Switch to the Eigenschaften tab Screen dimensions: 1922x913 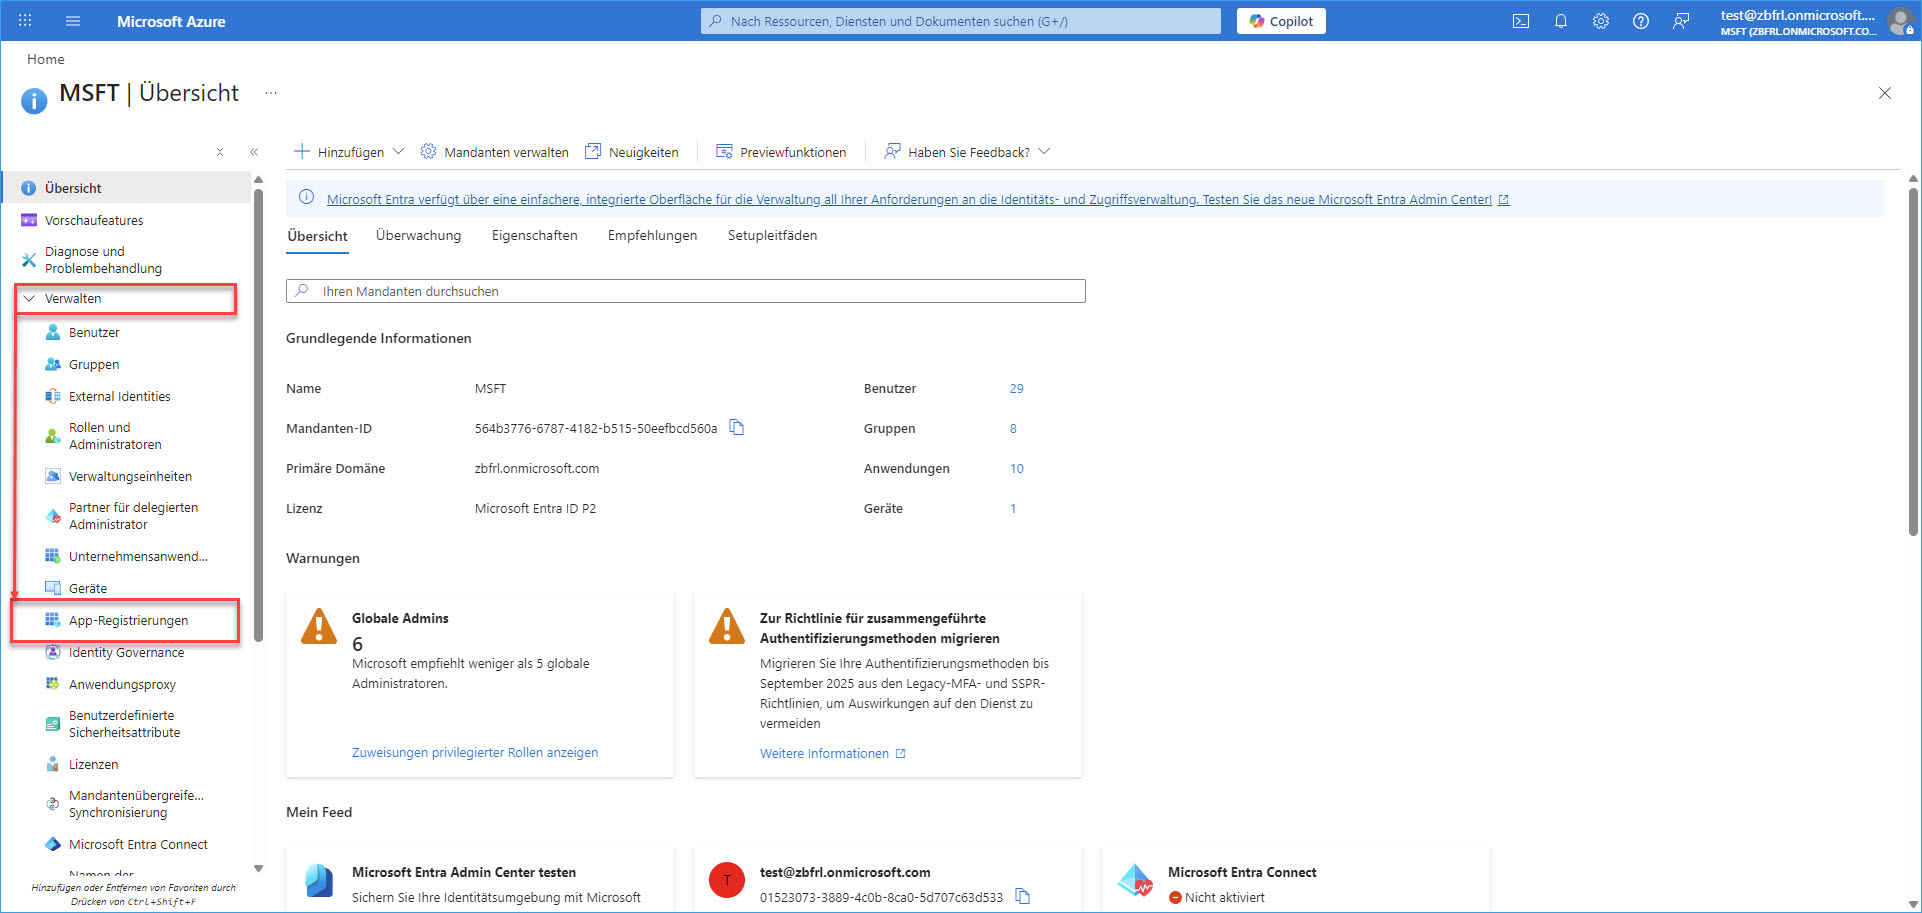534,235
